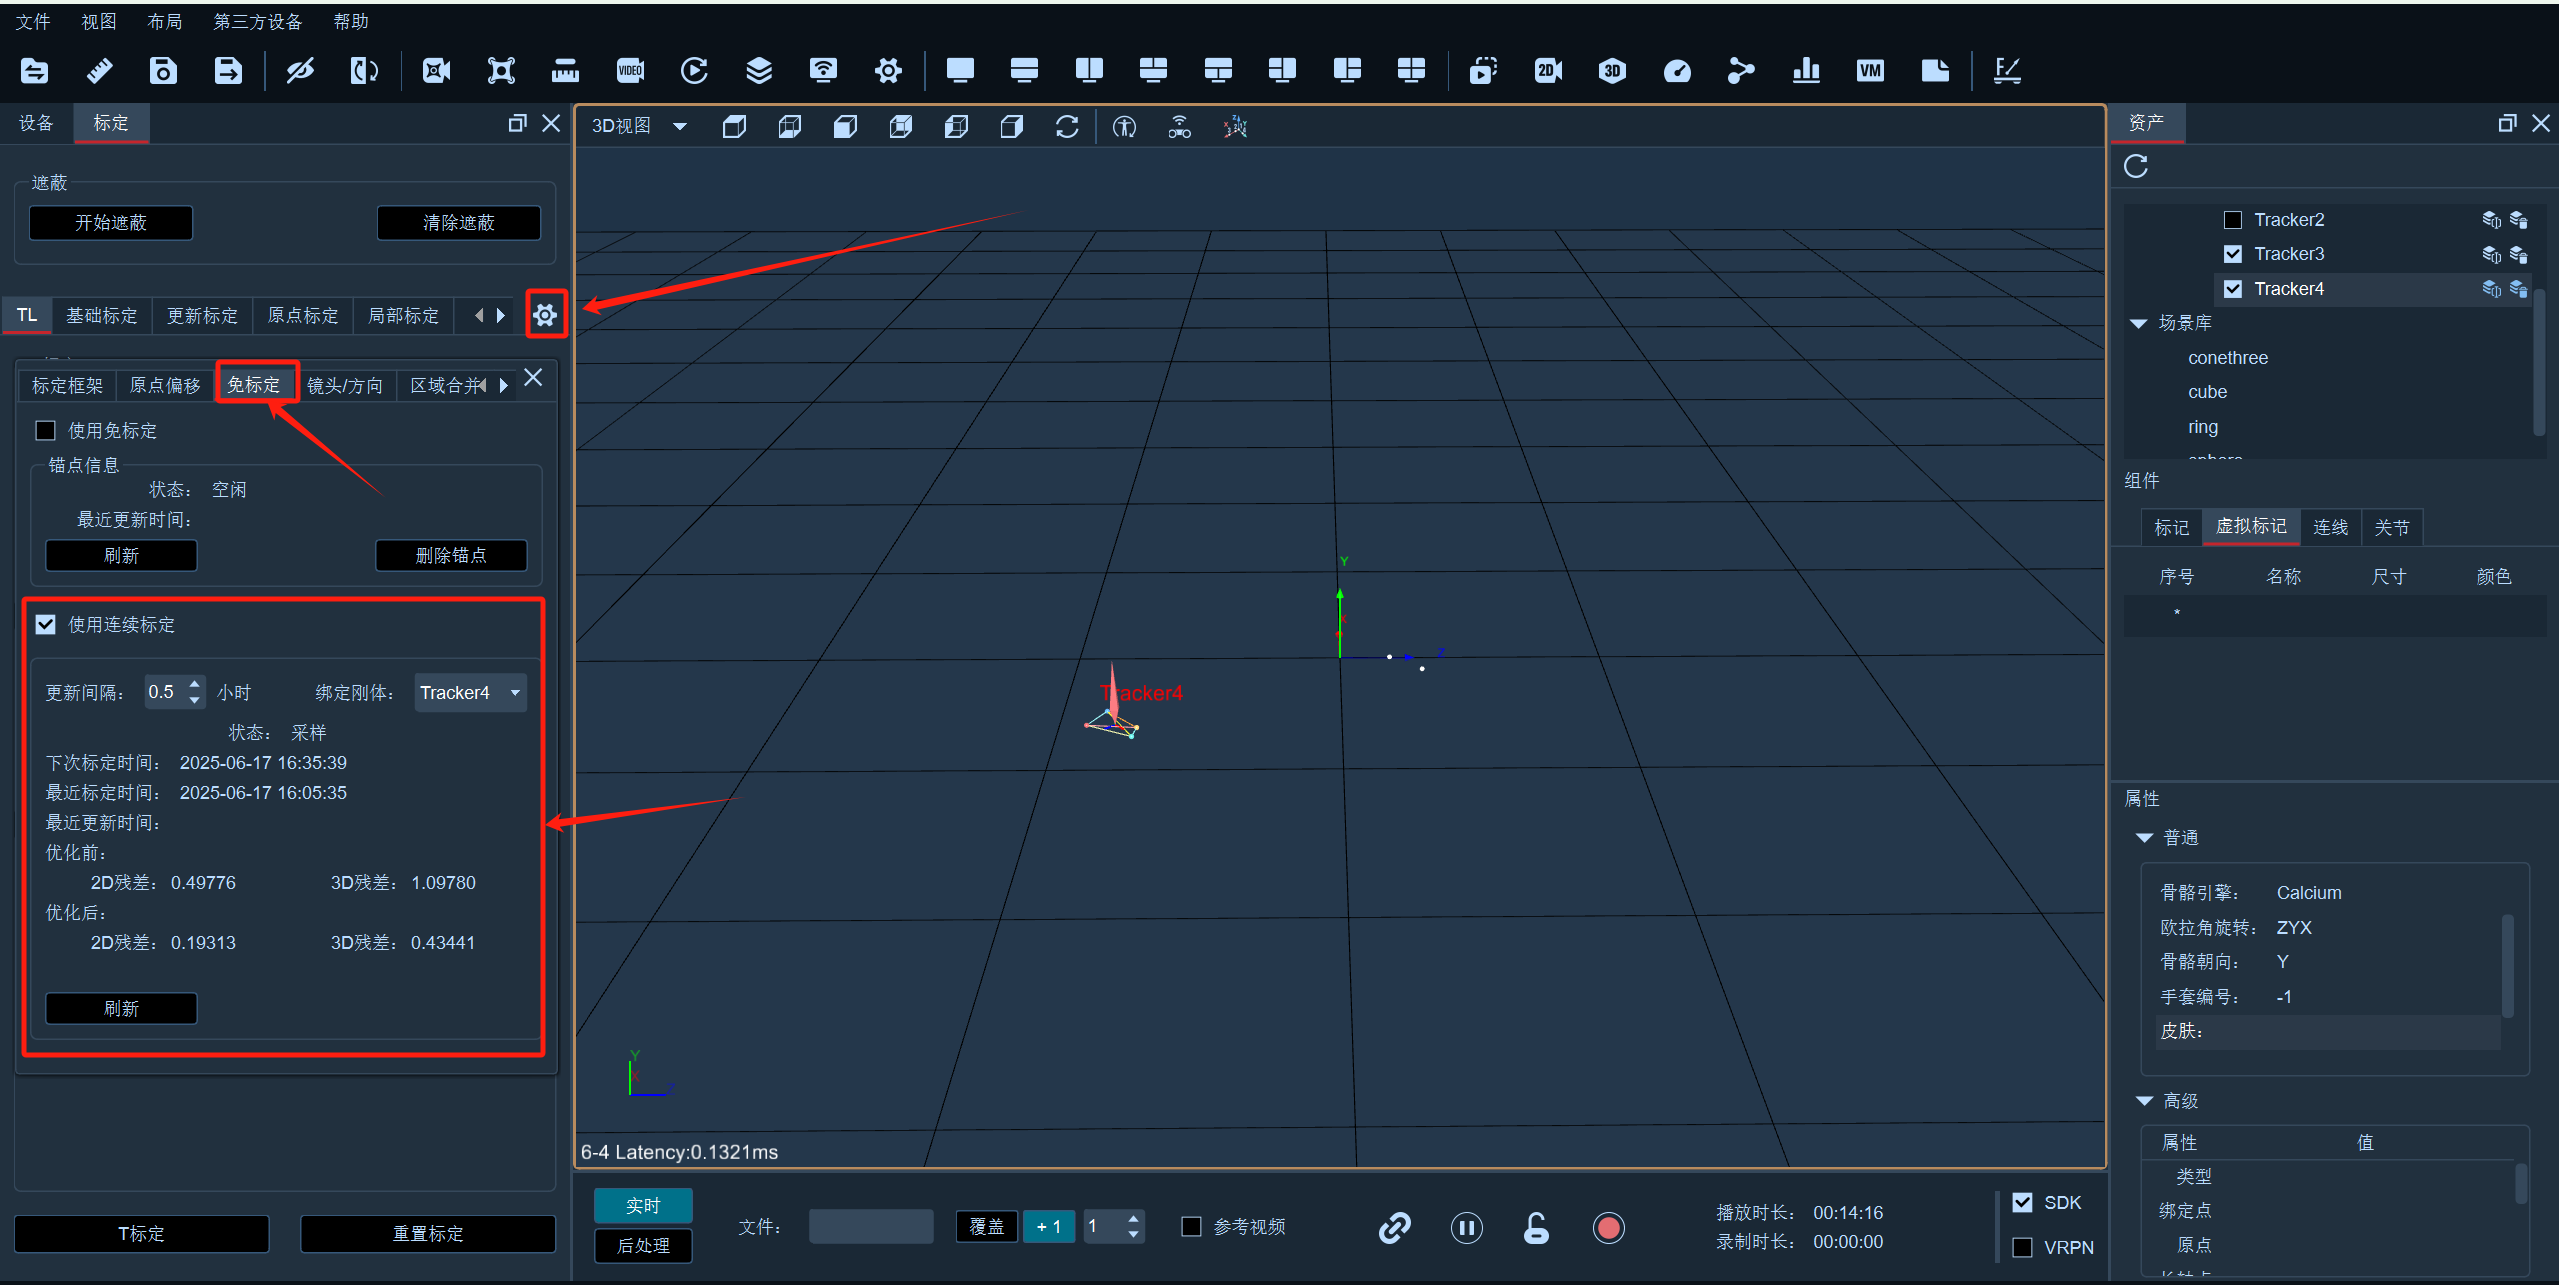Image resolution: width=2559 pixels, height=1285 pixels.
Task: Click the monitor with wifi icon
Action: pos(823,70)
